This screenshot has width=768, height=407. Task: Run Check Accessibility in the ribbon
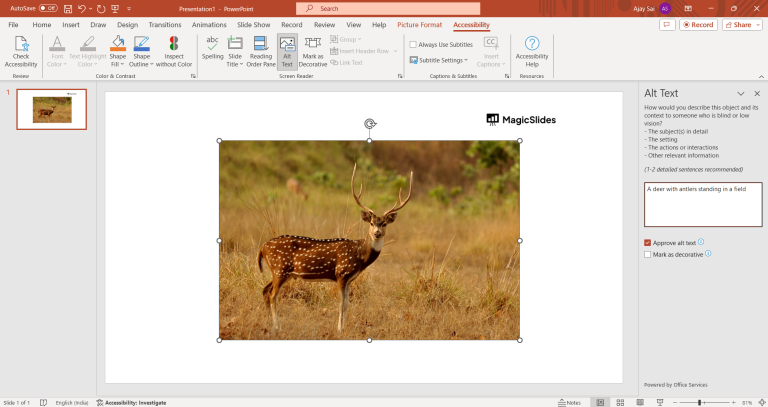[21, 51]
